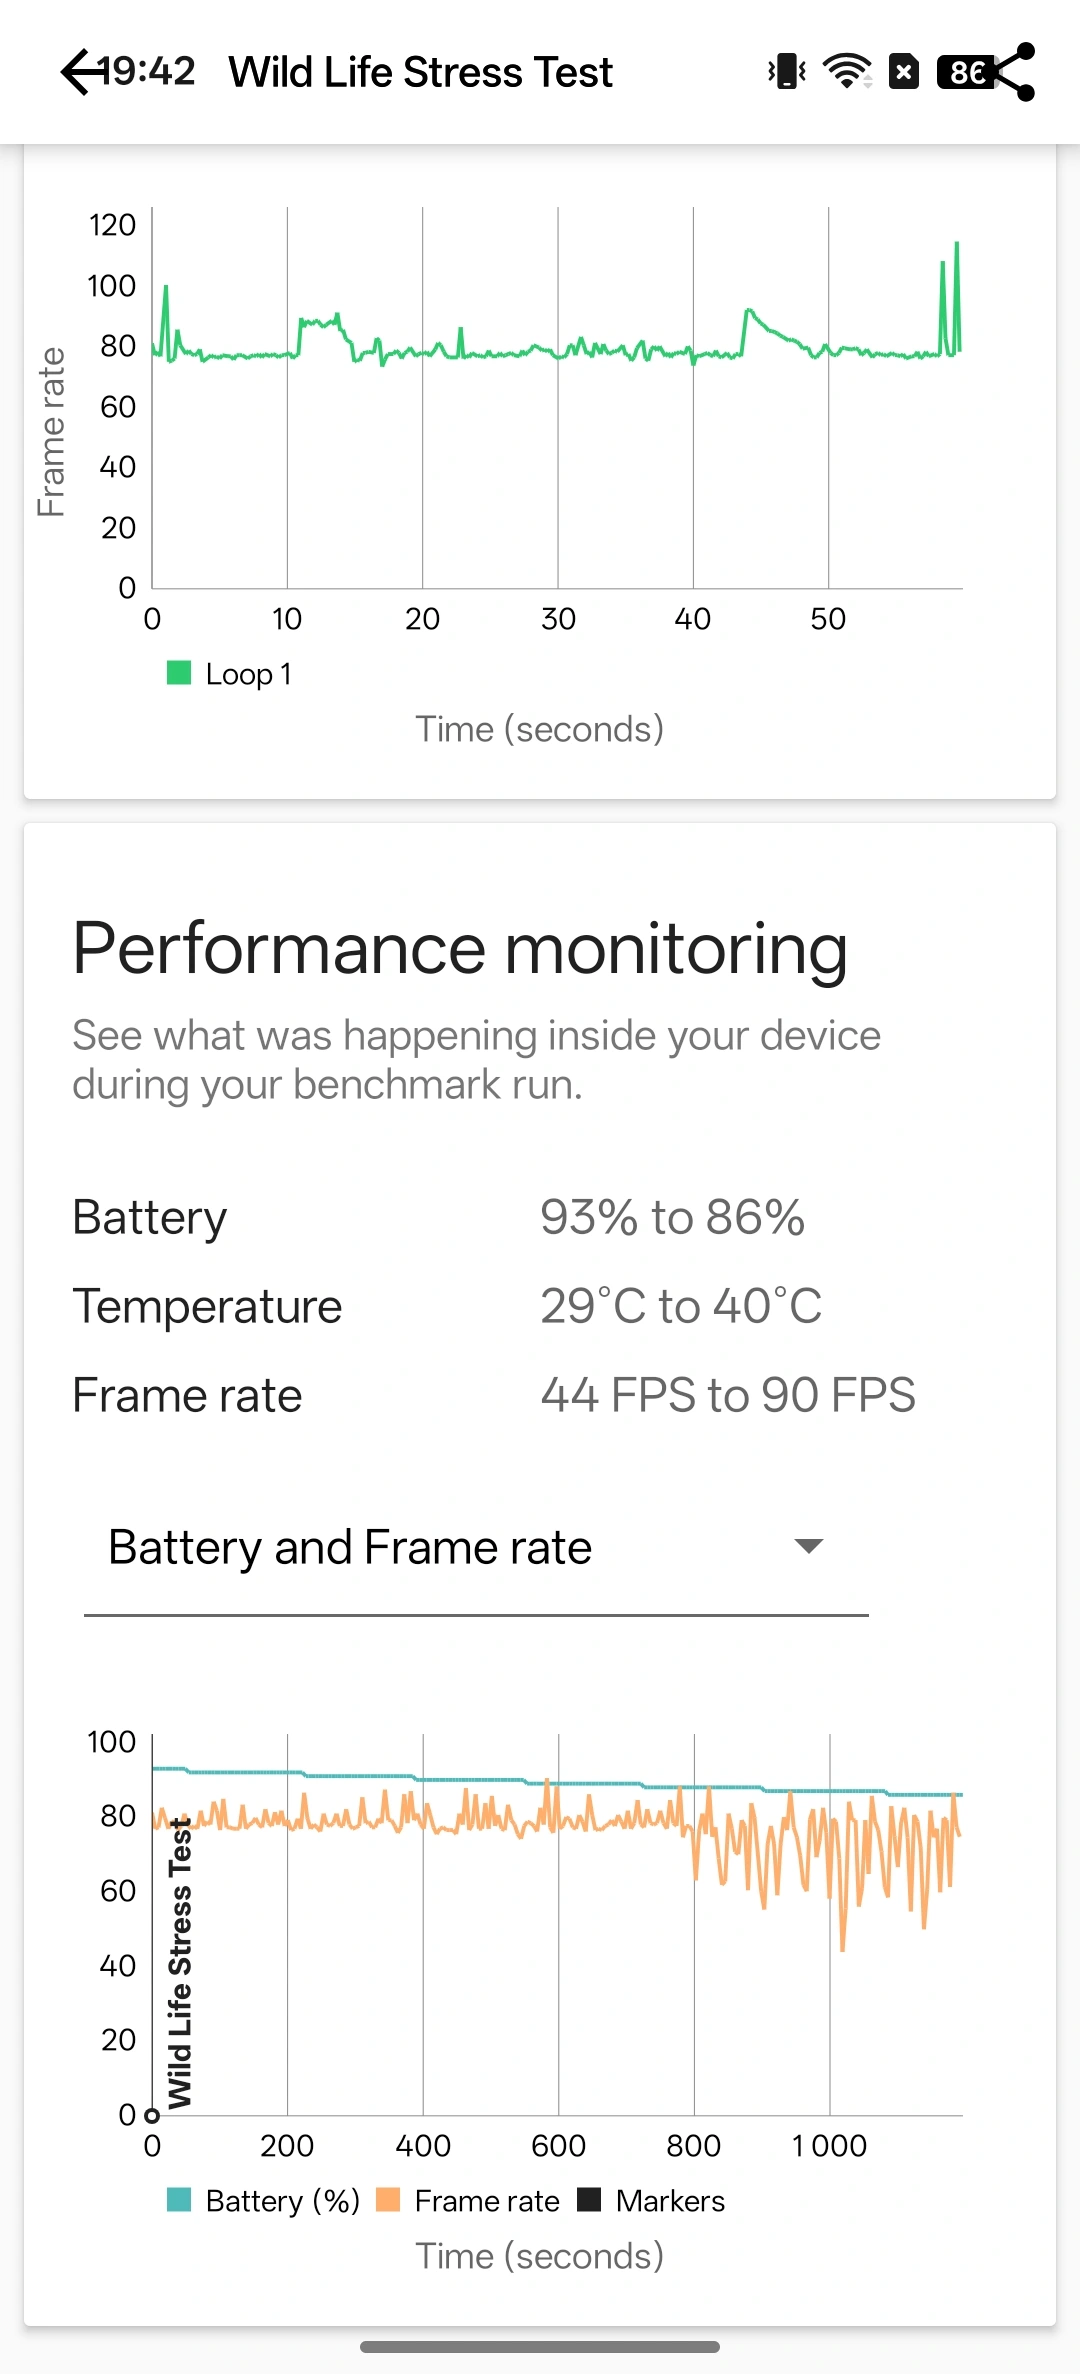Tap the back arrow icon
The height and width of the screenshot is (2374, 1080).
point(82,72)
